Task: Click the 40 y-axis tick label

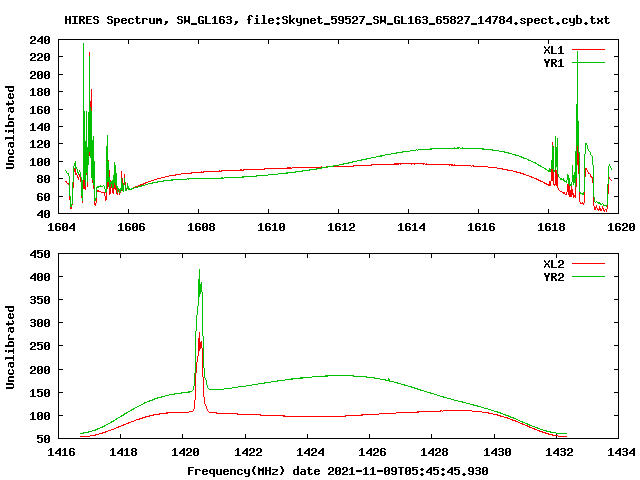Action: tap(44, 214)
